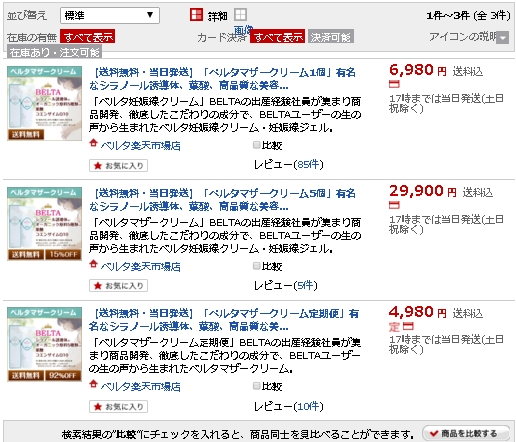This screenshot has width=516, height=442.
Task: Add the 1個 item to お気に入り
Action: tap(118, 166)
